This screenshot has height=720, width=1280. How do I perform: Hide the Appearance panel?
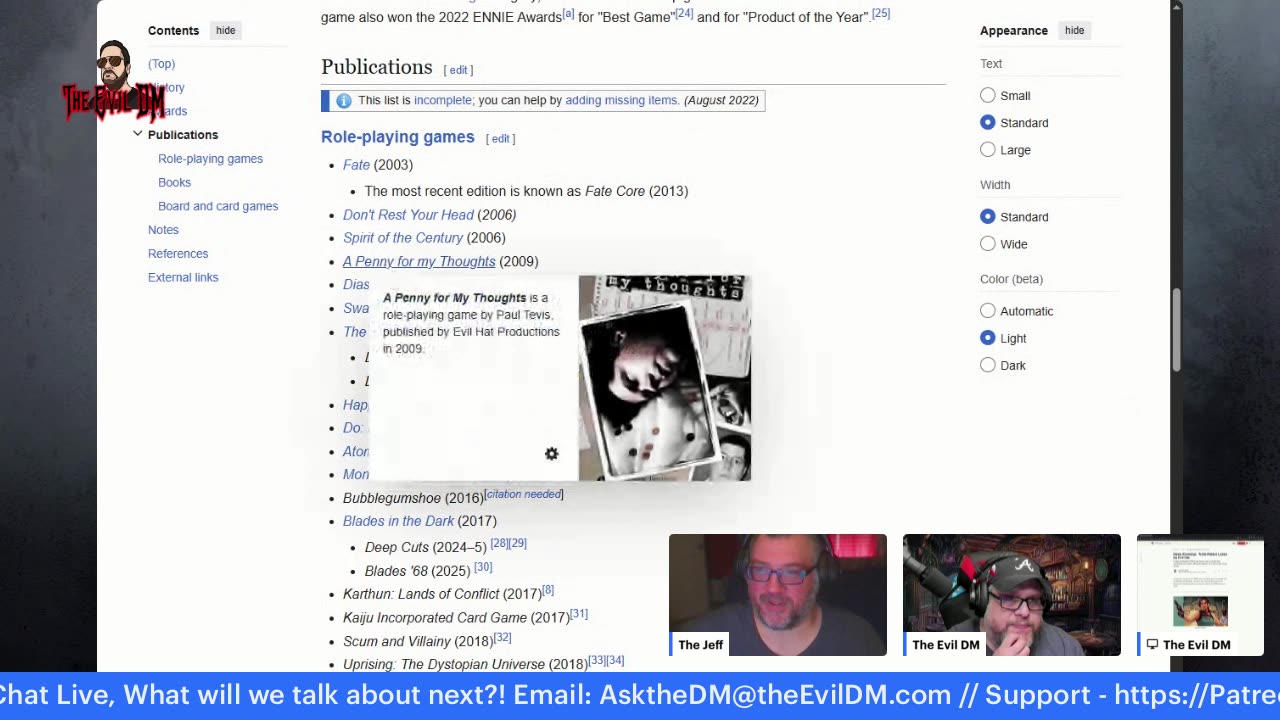click(1074, 30)
